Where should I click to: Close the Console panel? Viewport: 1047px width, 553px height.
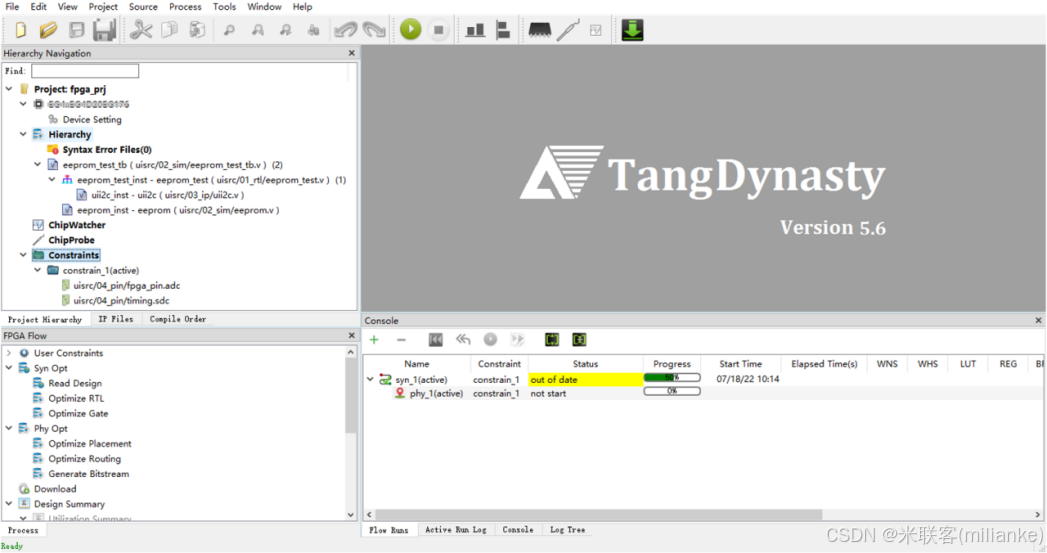coord(1038,321)
